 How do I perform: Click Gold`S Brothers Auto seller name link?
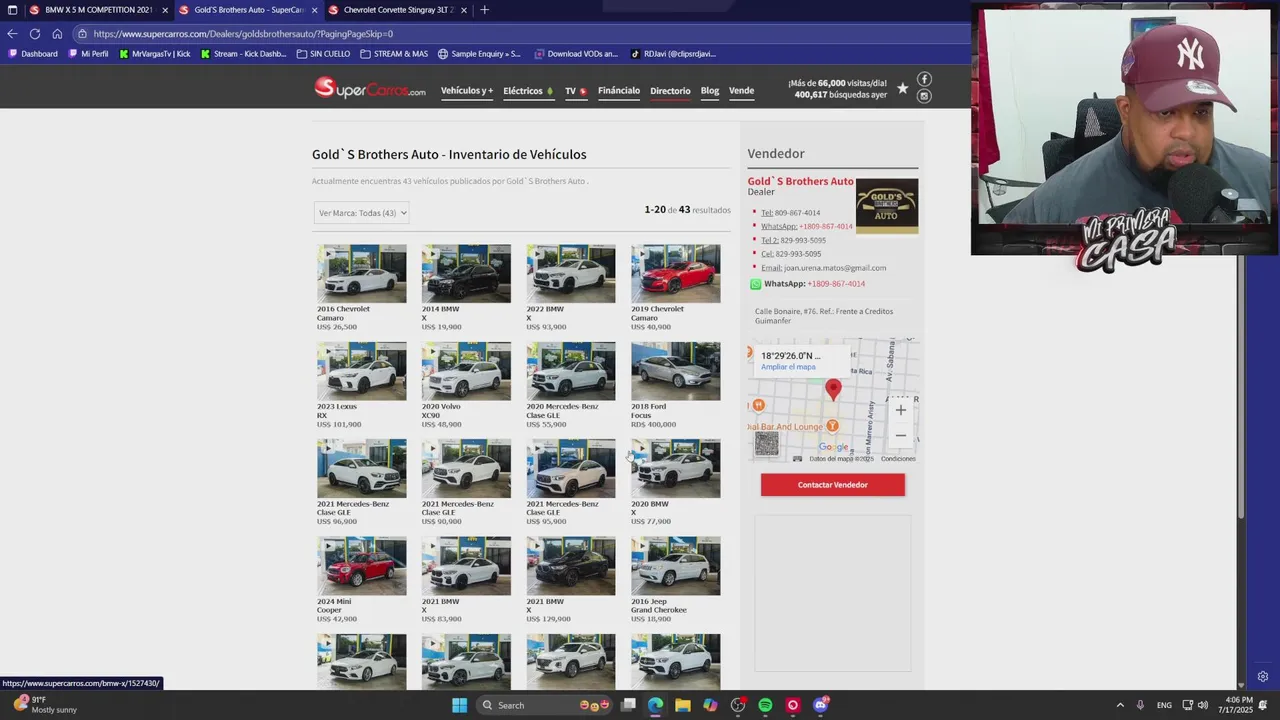(800, 181)
